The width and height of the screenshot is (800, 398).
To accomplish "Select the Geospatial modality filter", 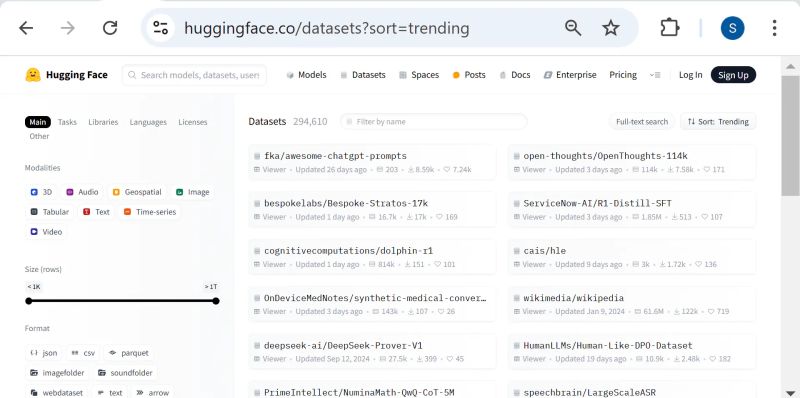I will pos(137,192).
